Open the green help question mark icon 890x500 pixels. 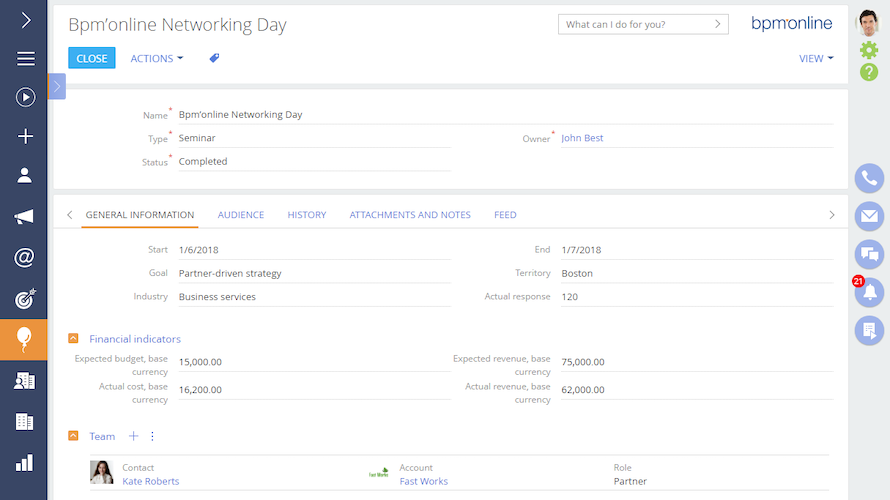(869, 72)
